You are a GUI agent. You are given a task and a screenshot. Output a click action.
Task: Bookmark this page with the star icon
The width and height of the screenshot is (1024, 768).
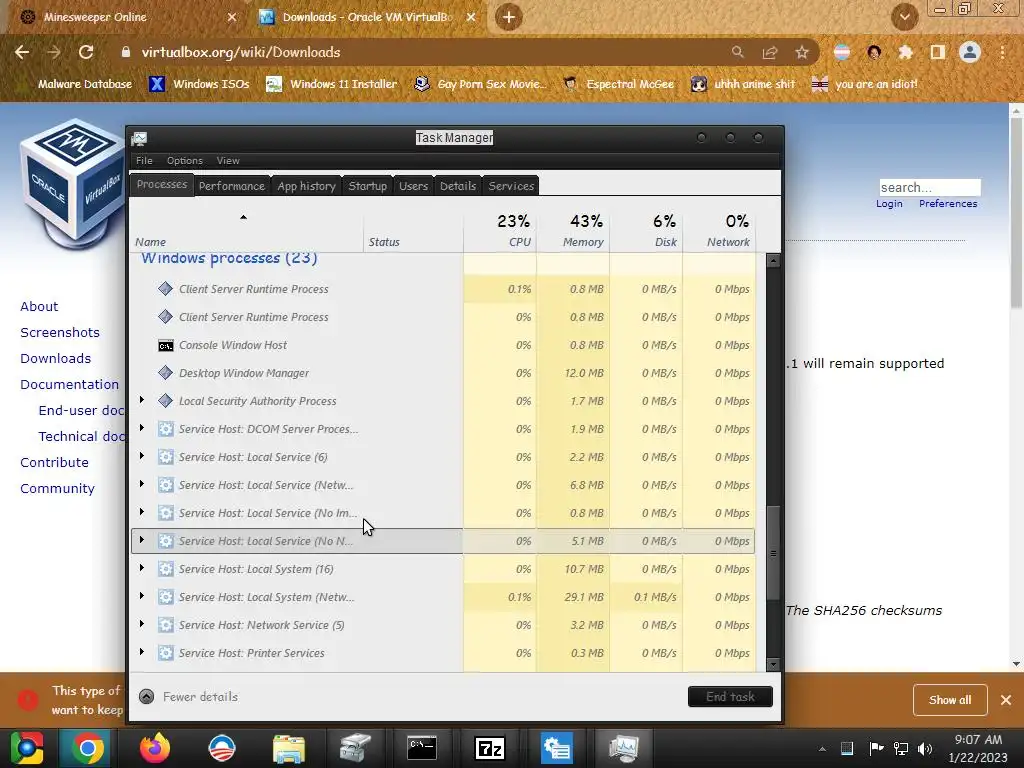802,52
